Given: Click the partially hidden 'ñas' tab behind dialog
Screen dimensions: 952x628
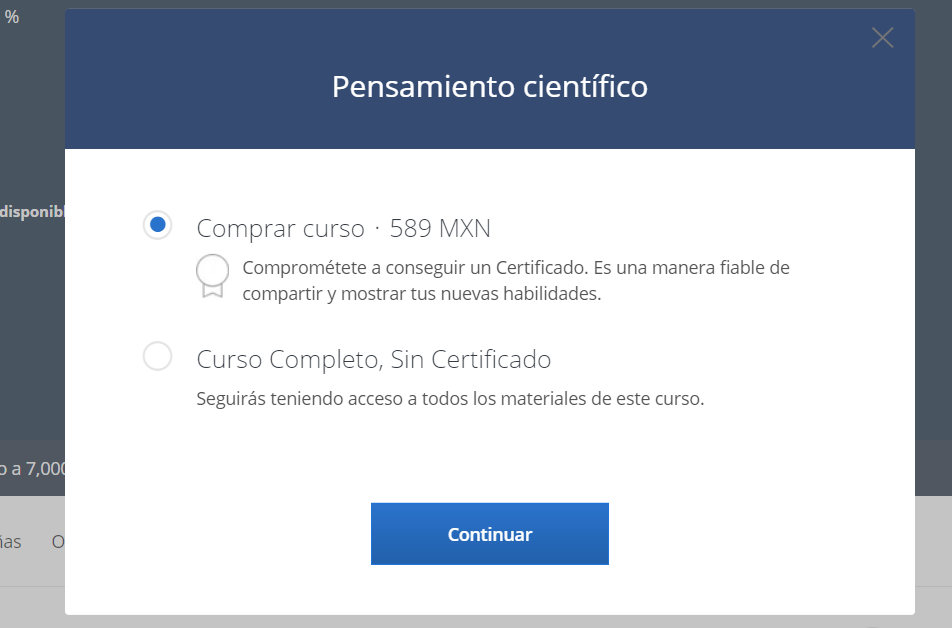Looking at the screenshot, I should 10,541.
